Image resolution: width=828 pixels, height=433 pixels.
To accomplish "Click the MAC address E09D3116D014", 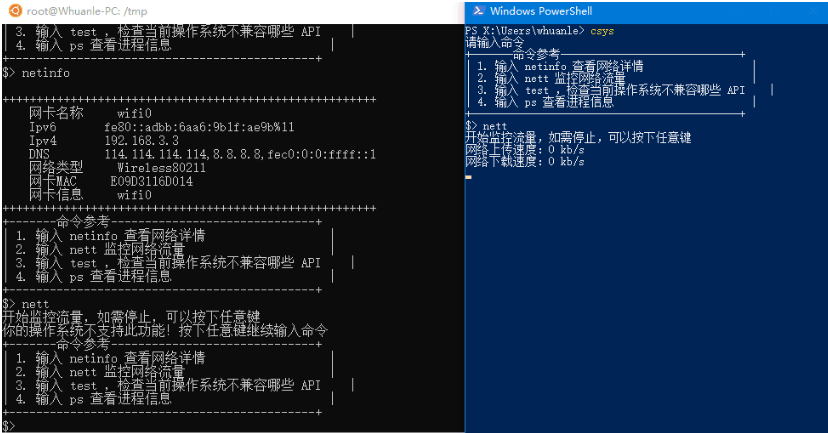I will point(152,182).
